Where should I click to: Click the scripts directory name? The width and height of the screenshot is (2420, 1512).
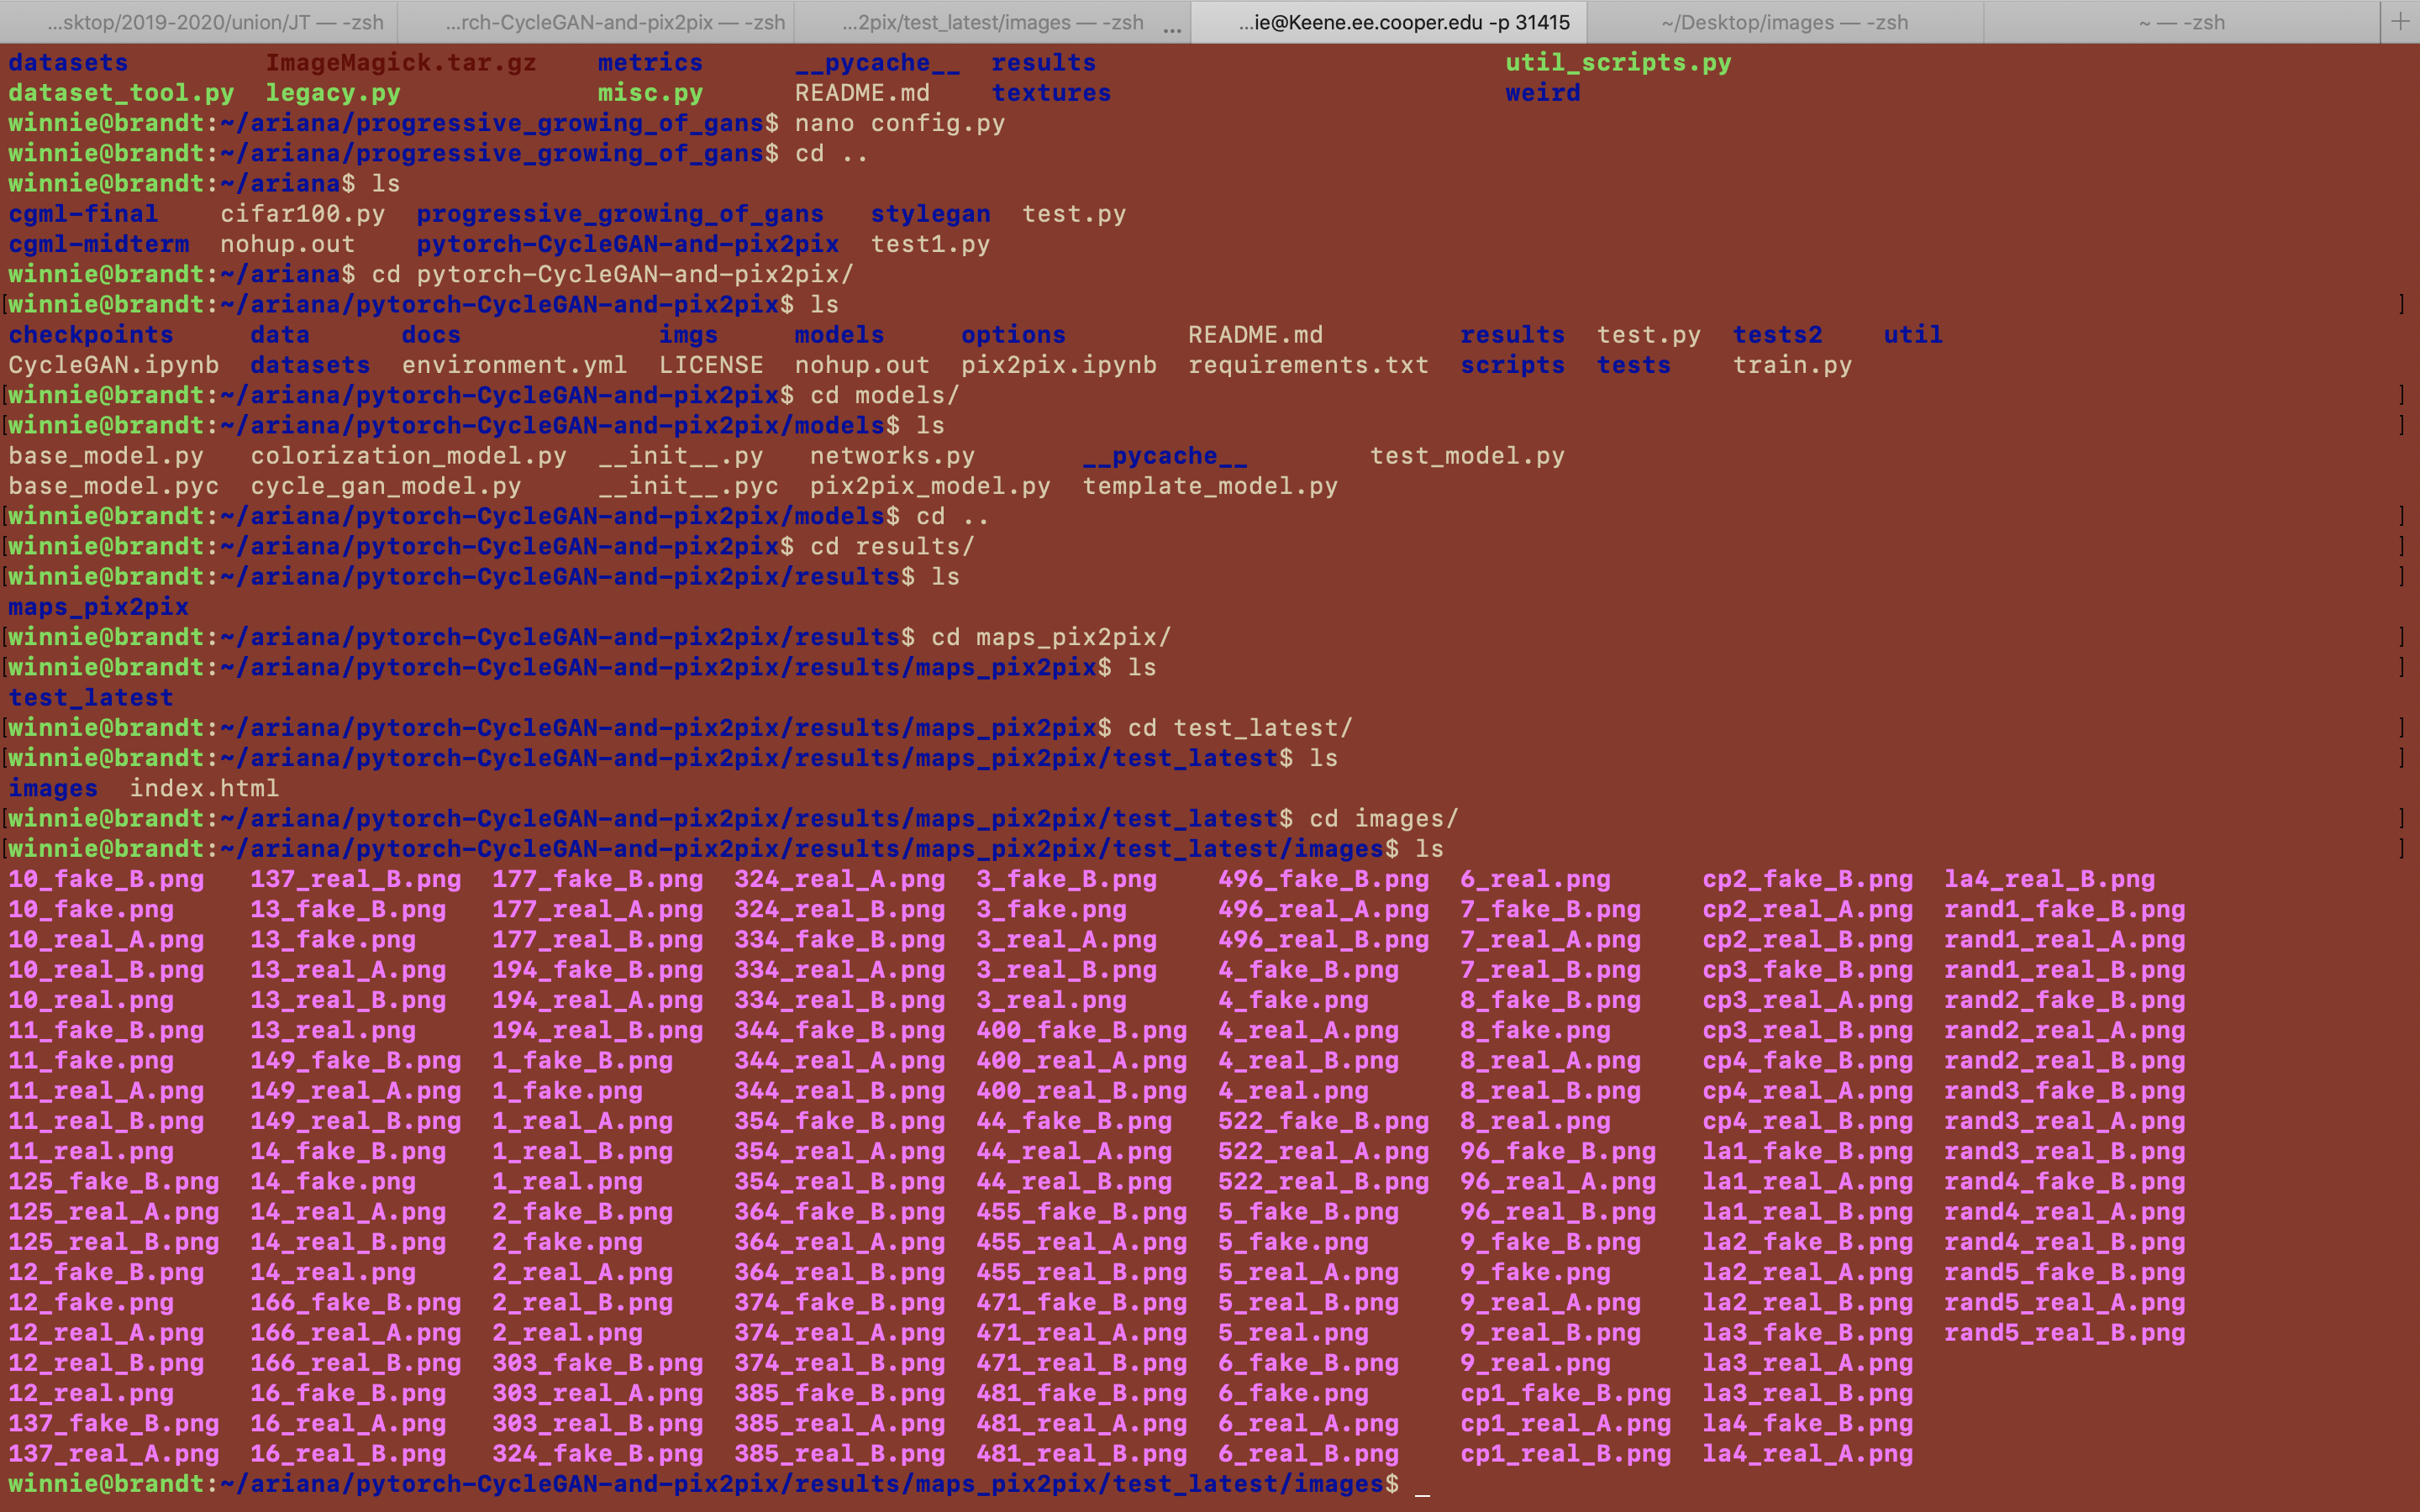coord(1512,365)
